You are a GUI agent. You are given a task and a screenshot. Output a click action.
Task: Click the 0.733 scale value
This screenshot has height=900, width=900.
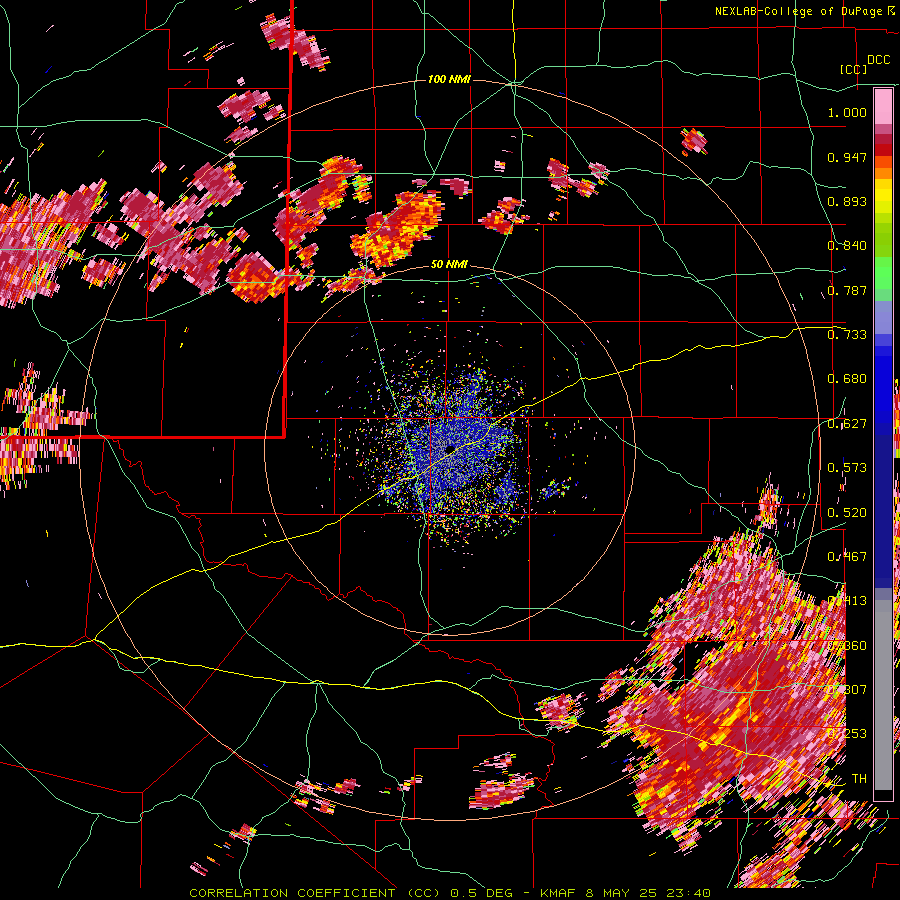[847, 335]
